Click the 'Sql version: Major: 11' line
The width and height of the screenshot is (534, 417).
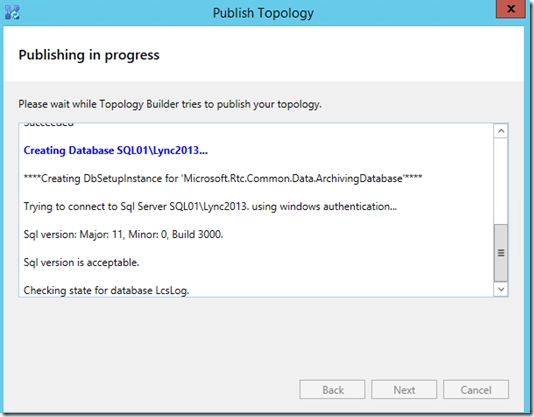(123, 234)
